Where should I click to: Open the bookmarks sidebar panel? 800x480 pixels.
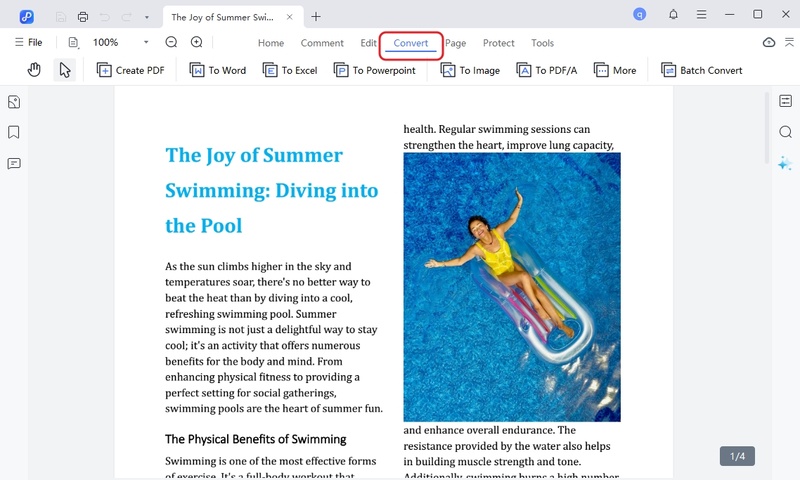coord(14,132)
